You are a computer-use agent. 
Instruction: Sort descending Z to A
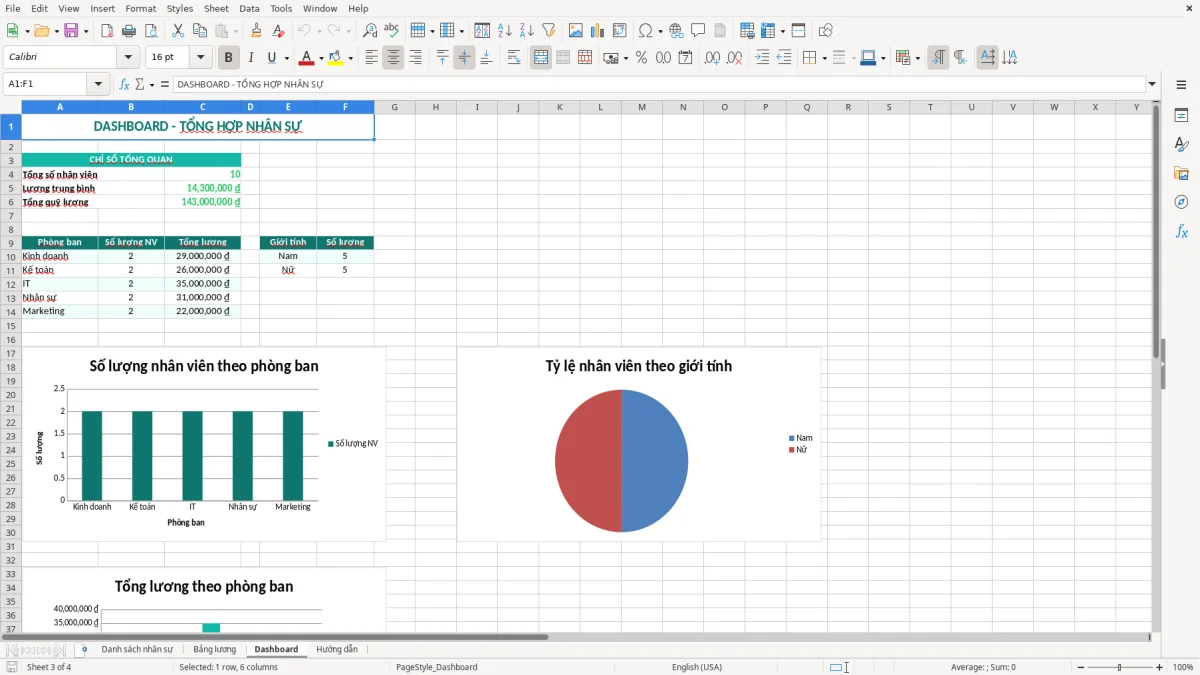pyautogui.click(x=526, y=31)
